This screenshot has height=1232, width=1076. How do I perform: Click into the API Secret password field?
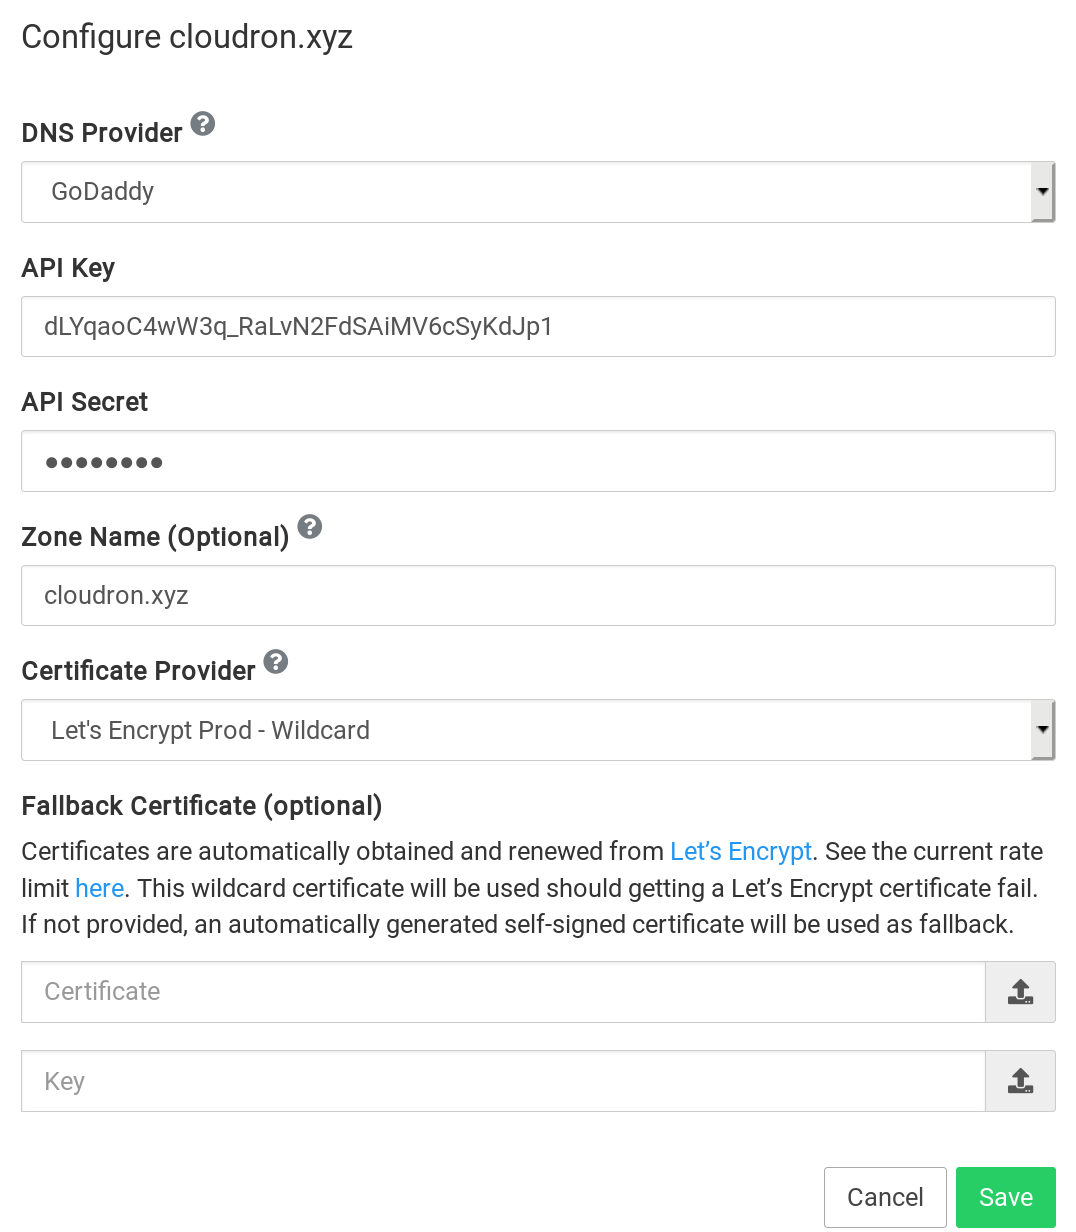538,461
